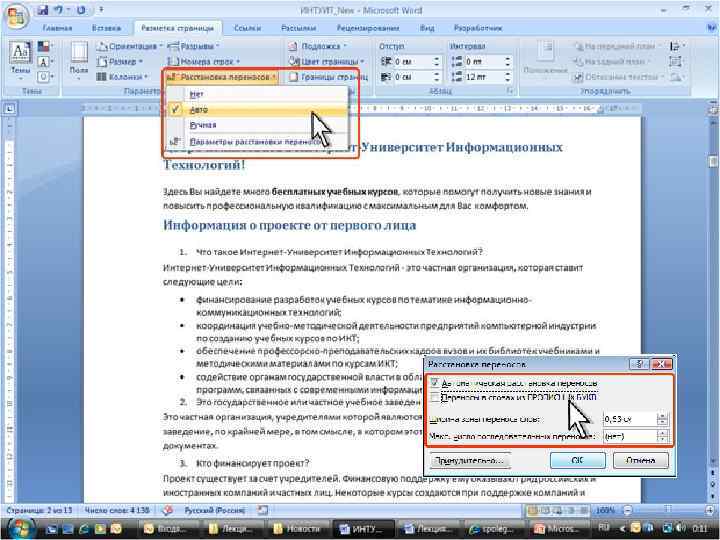The width and height of the screenshot is (720, 540).
Task: Click Русский (Россия) language indicator
Action: [214, 510]
